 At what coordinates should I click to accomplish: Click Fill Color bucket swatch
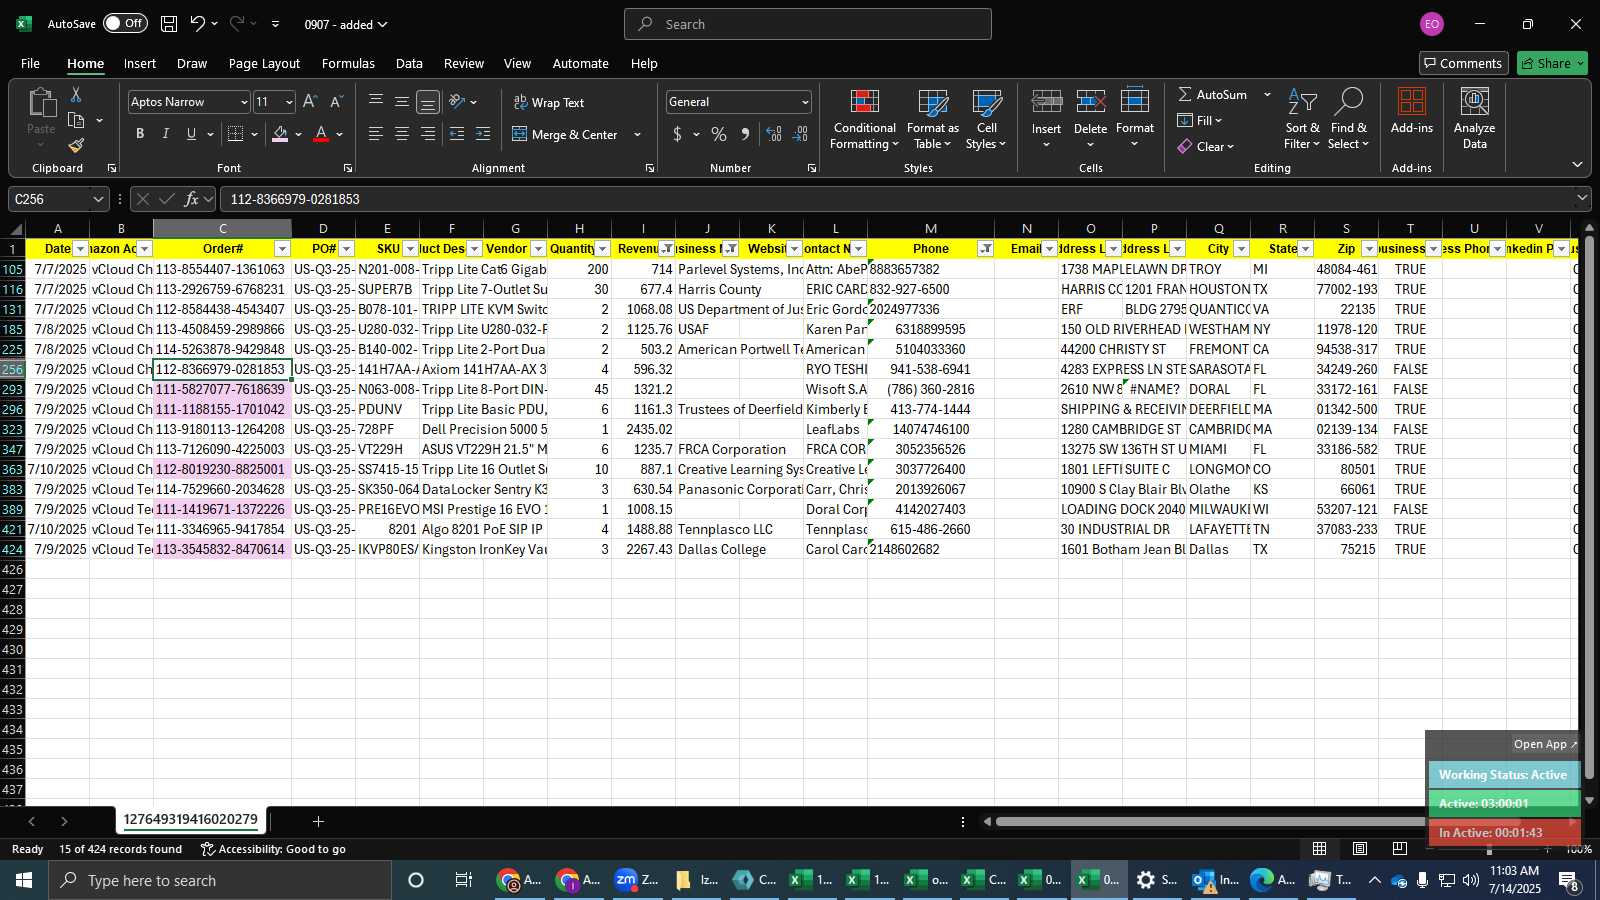pos(280,134)
